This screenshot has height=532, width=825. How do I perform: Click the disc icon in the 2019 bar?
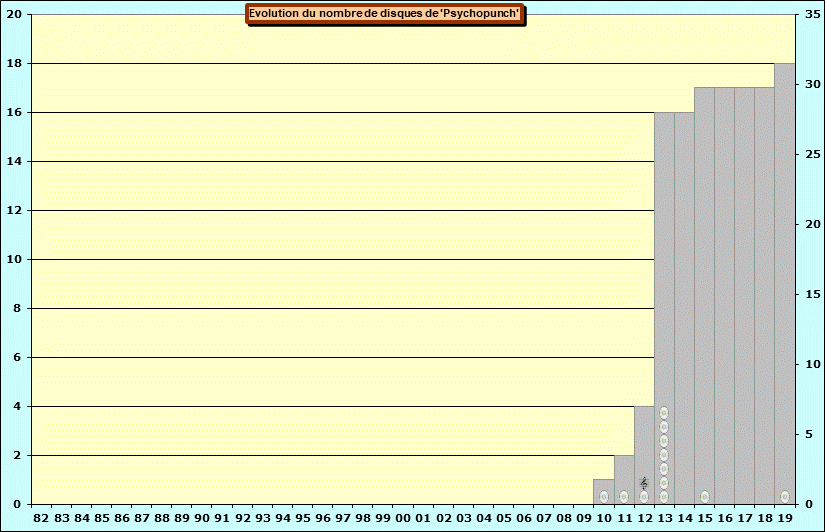point(784,496)
